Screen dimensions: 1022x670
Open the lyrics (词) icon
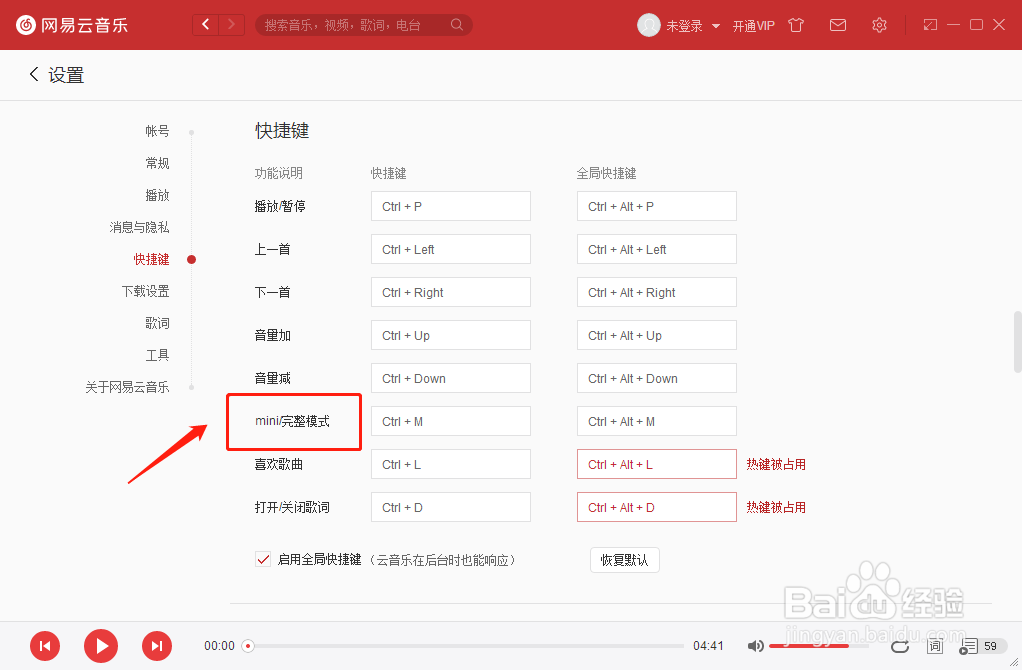(x=935, y=646)
